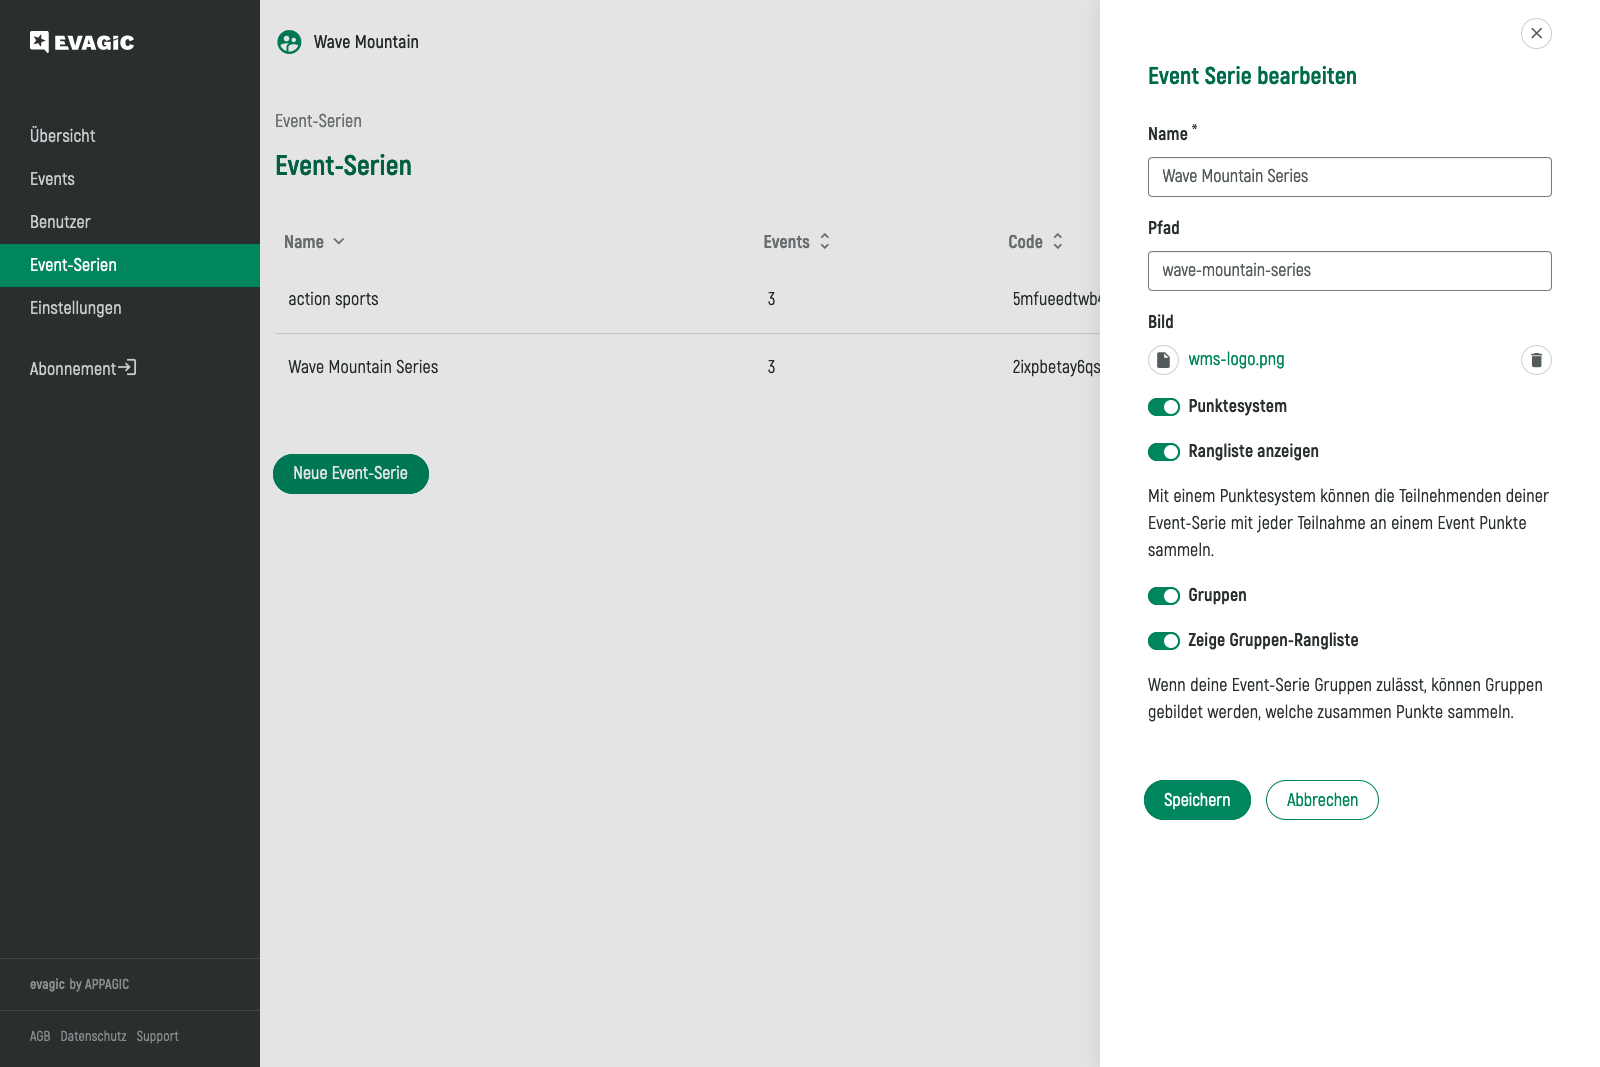
Task: Click the Abonnement logout arrow icon
Action: [127, 368]
